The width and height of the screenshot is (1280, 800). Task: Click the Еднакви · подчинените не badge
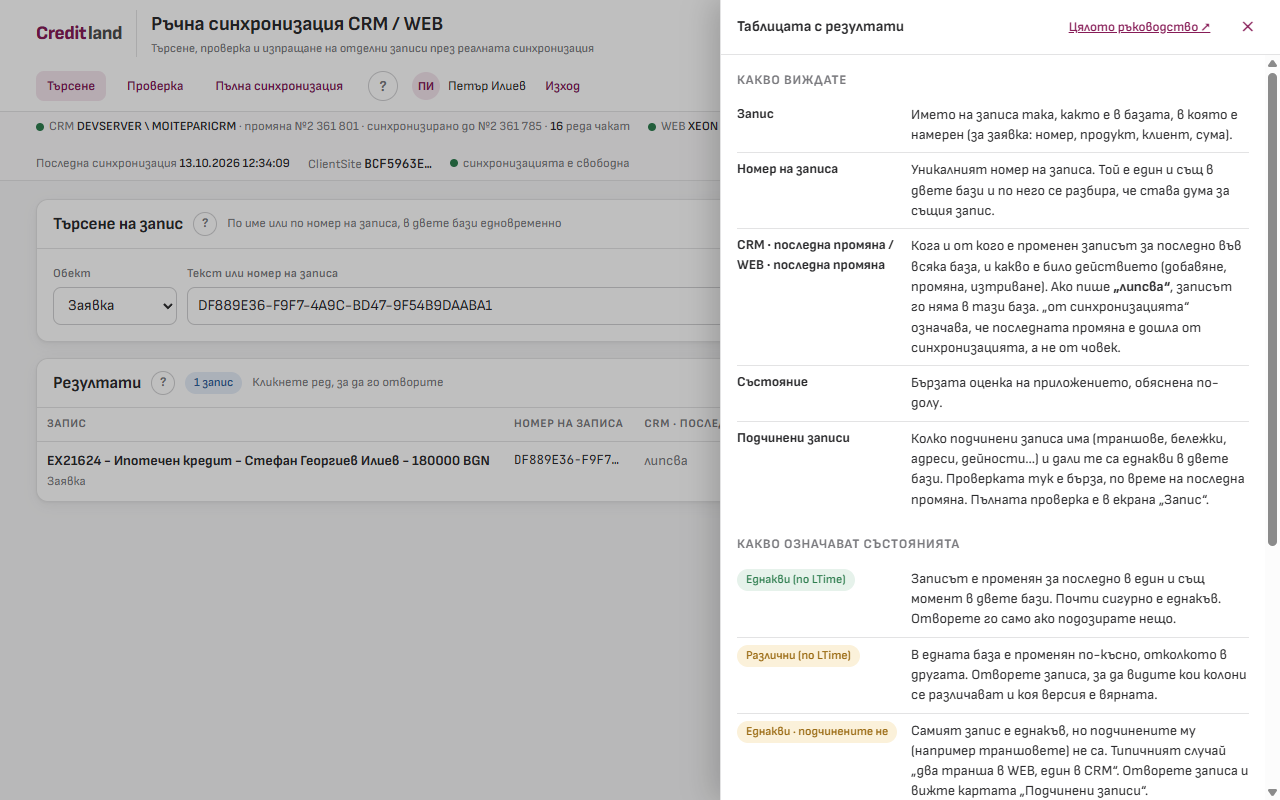tap(817, 732)
